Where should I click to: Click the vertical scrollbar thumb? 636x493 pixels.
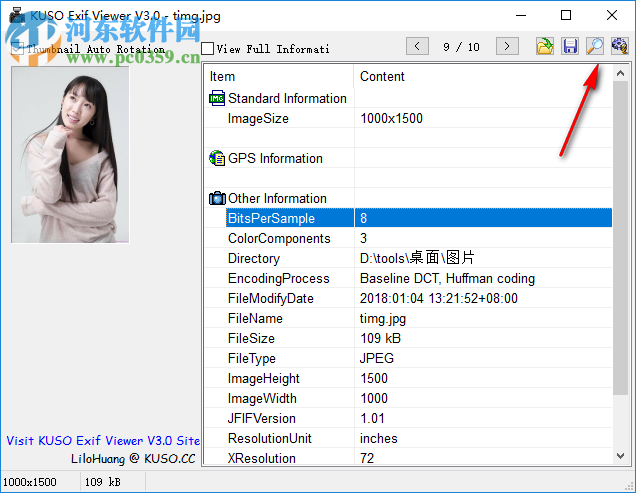[x=620, y=238]
